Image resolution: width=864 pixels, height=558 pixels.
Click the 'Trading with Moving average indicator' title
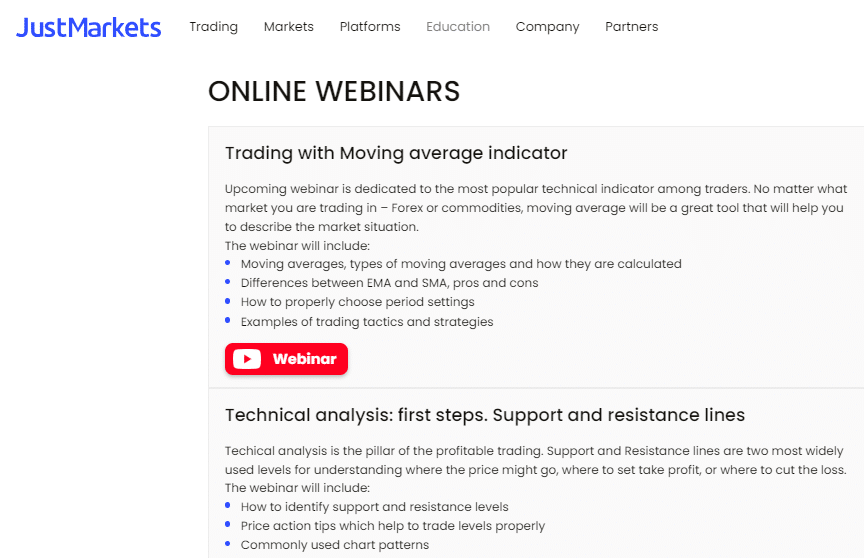396,153
